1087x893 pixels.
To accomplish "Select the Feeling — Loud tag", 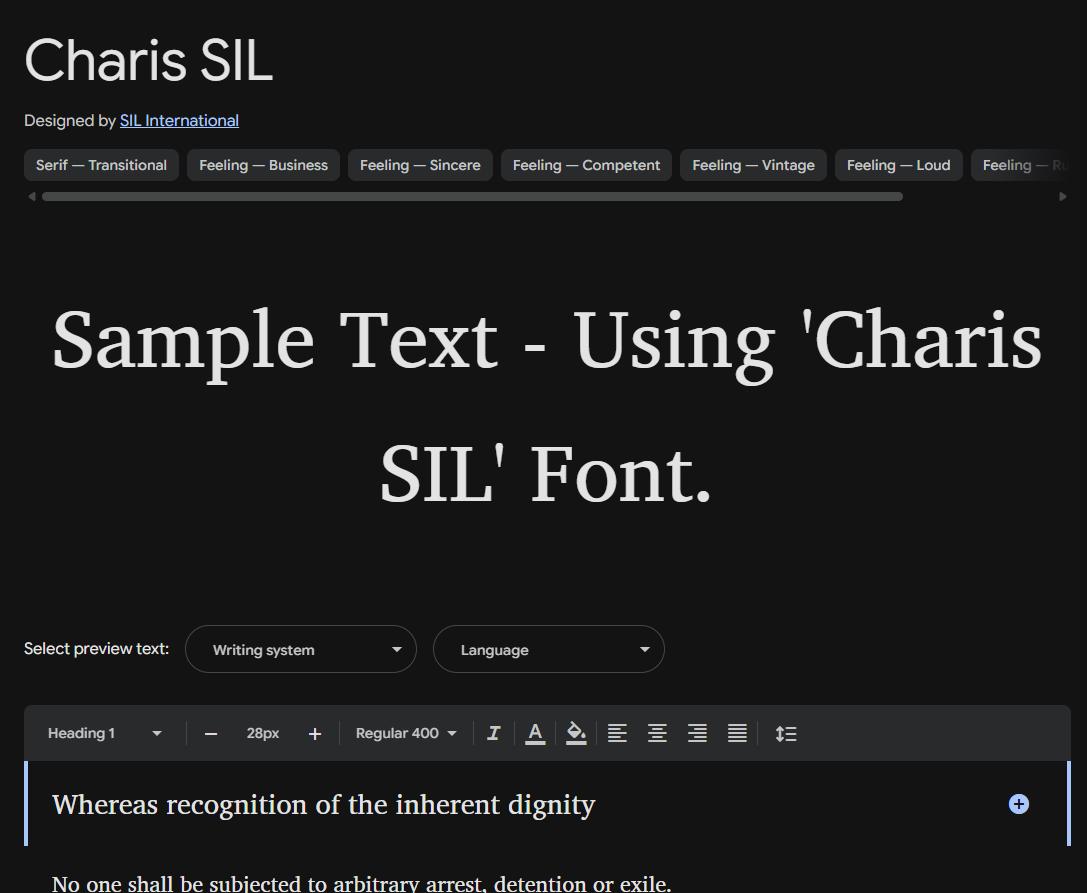I will [898, 165].
